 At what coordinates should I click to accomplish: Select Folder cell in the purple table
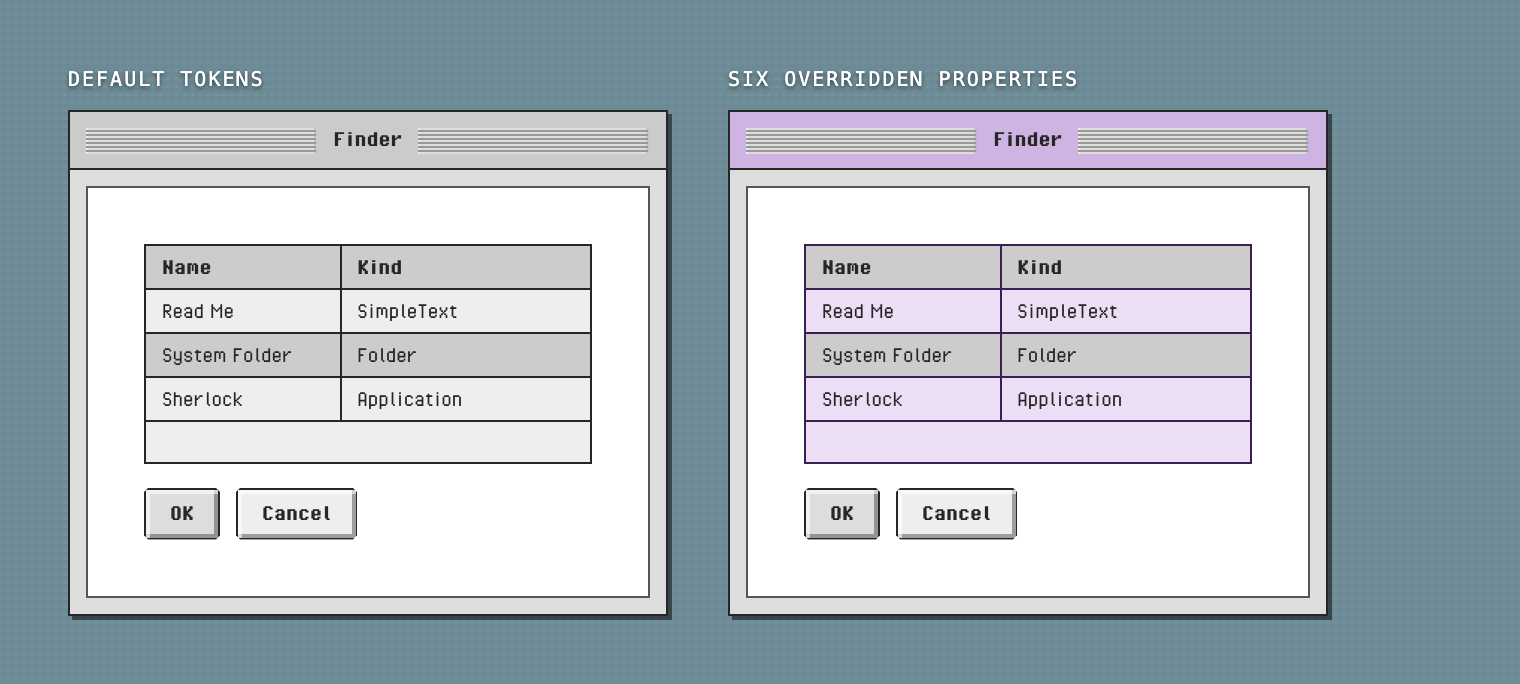point(1126,355)
